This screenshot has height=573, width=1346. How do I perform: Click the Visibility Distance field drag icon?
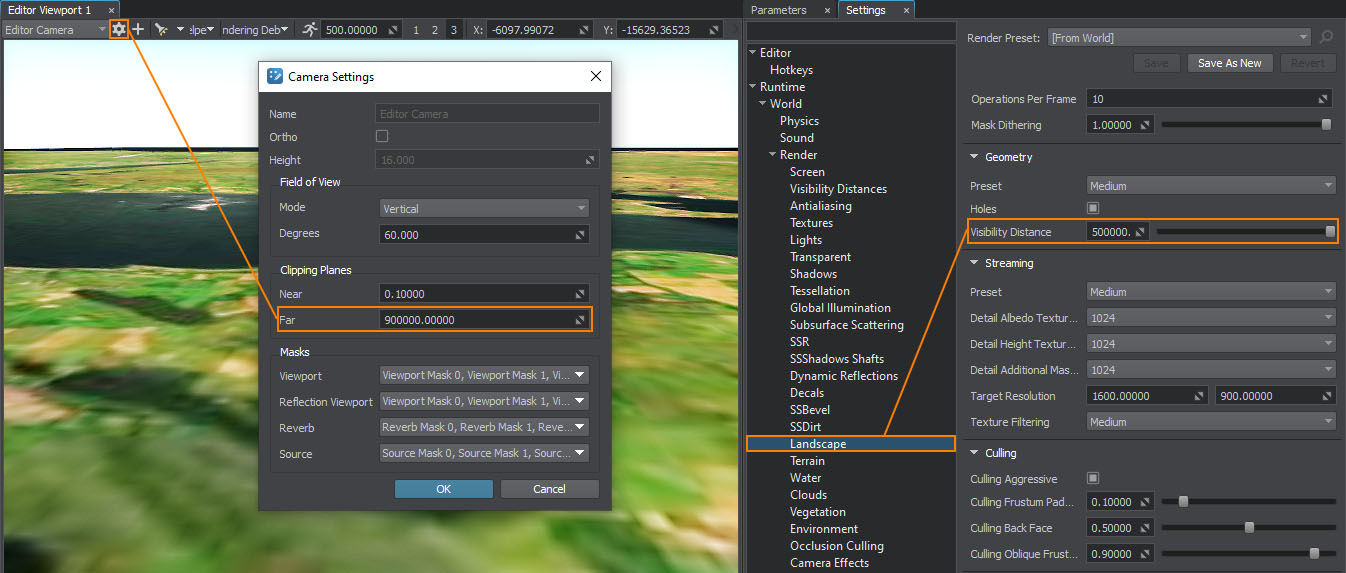(x=1139, y=232)
